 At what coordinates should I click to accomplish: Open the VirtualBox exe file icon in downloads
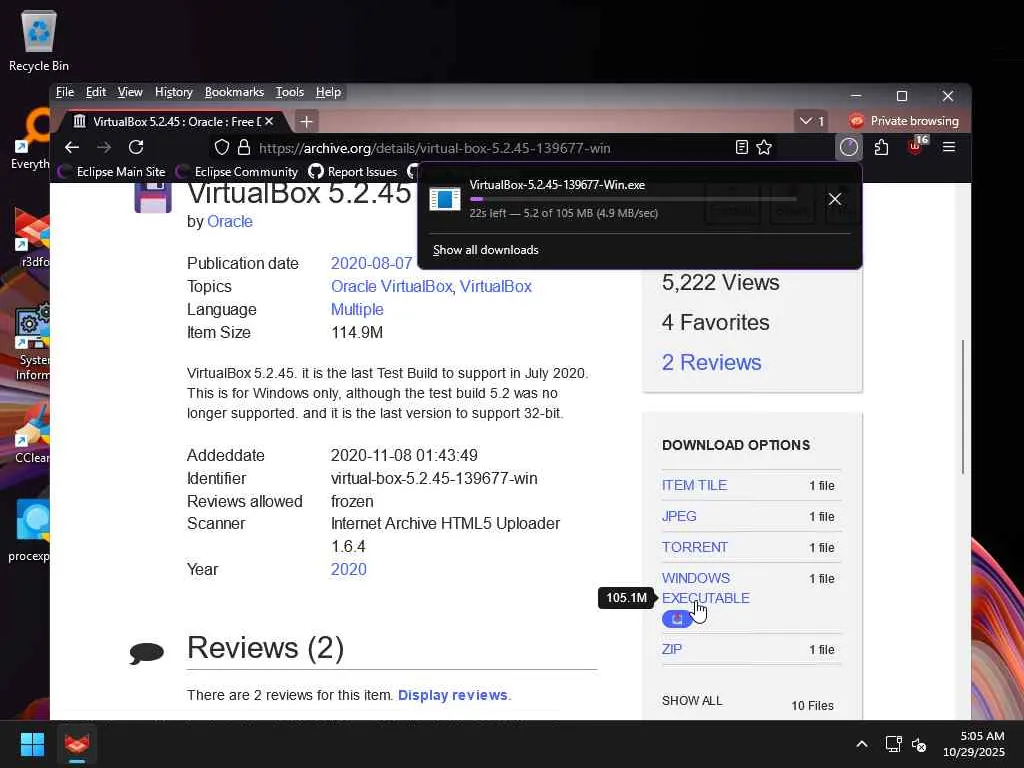tap(445, 199)
